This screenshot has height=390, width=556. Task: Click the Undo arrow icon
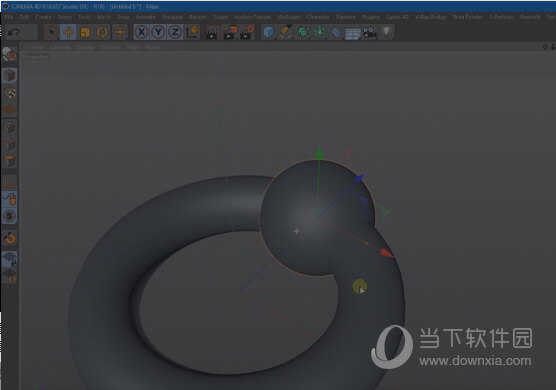click(13, 32)
